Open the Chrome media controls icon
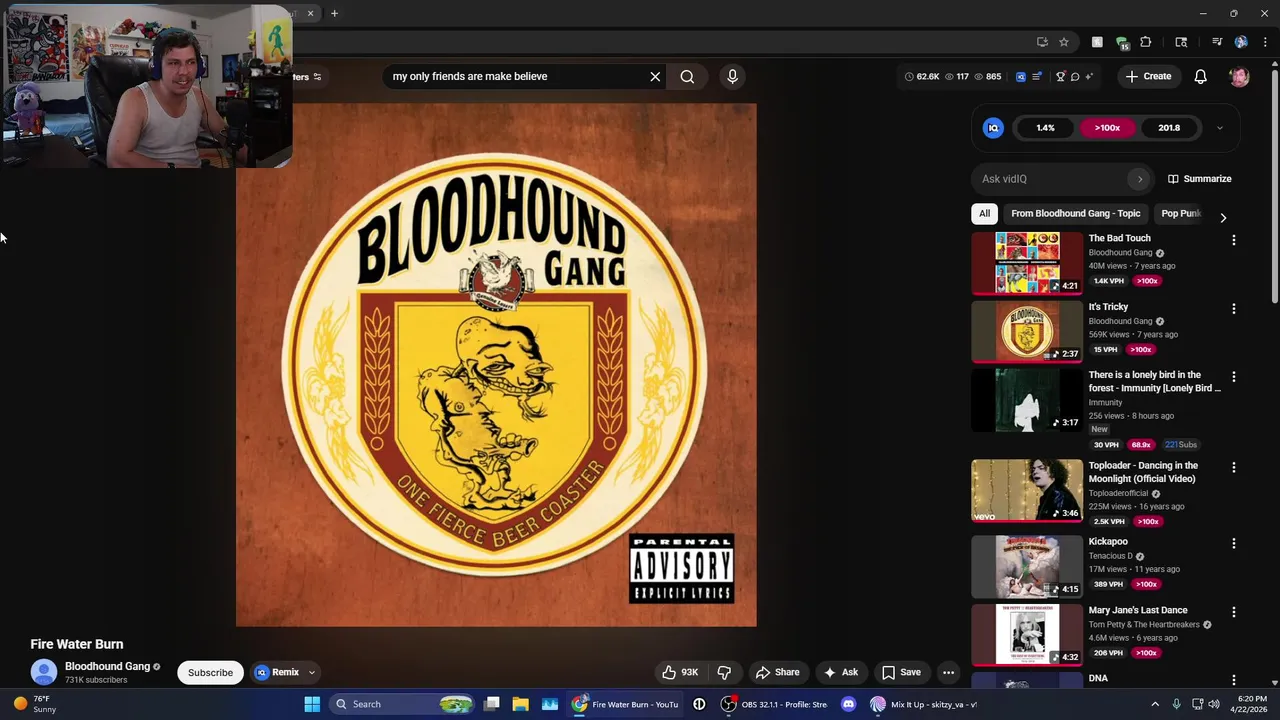This screenshot has height=720, width=1280. 1217,42
